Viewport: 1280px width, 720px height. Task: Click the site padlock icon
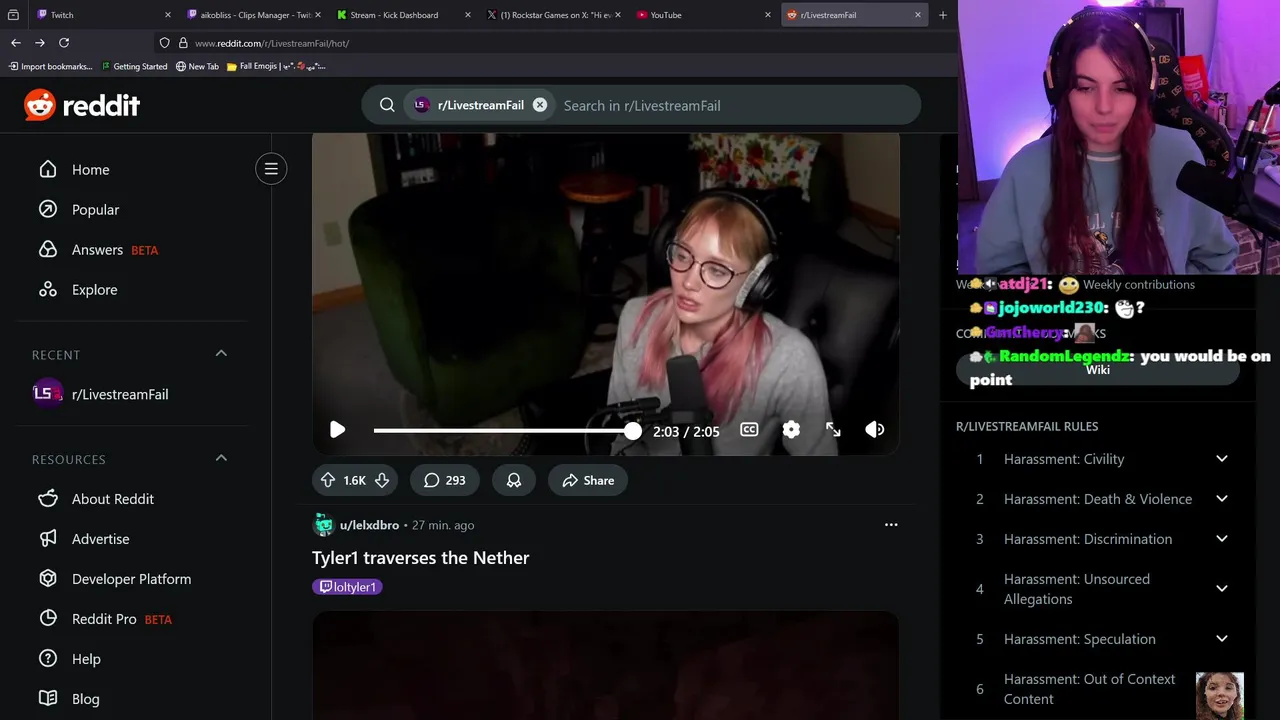183,43
